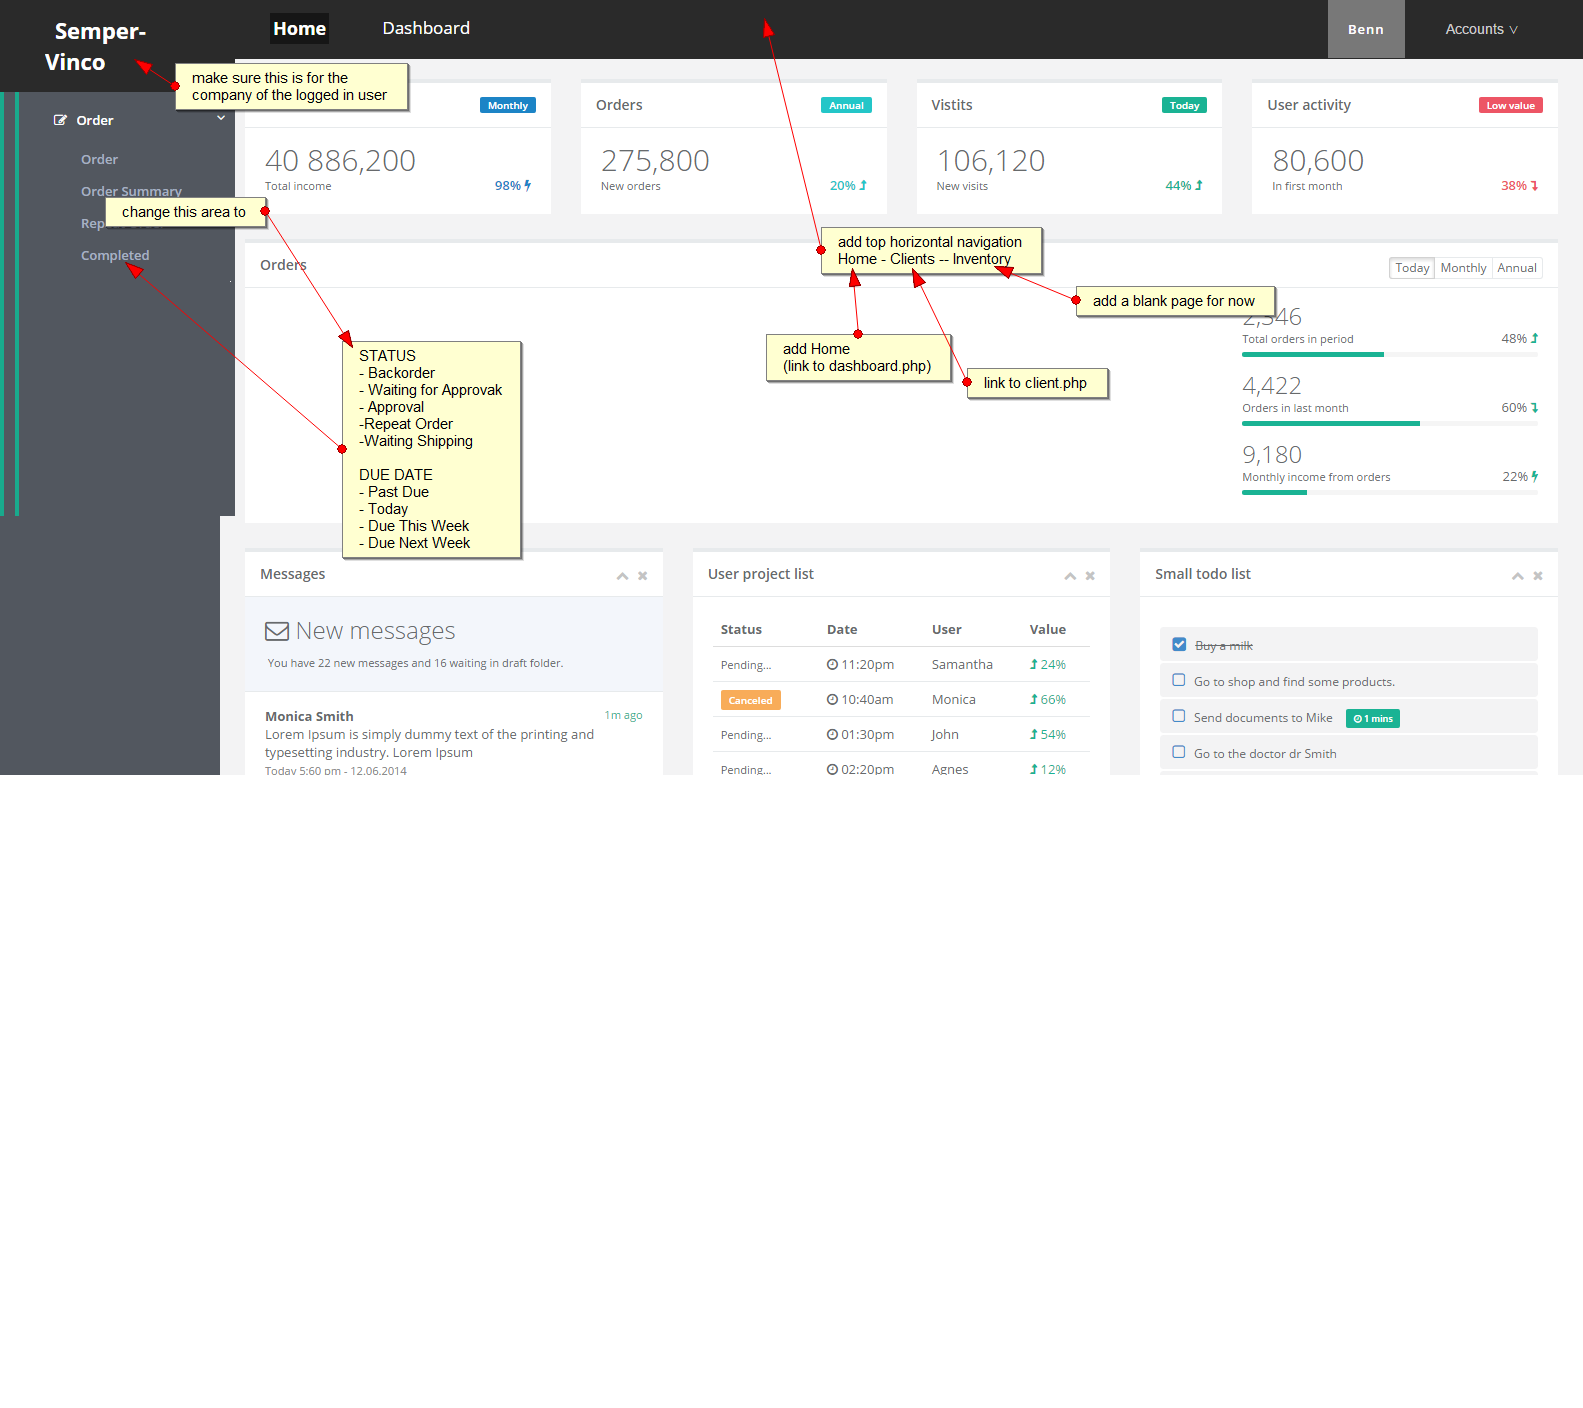Click the Orders in last month progress bar
The image size is (1583, 1408).
coord(1390,423)
